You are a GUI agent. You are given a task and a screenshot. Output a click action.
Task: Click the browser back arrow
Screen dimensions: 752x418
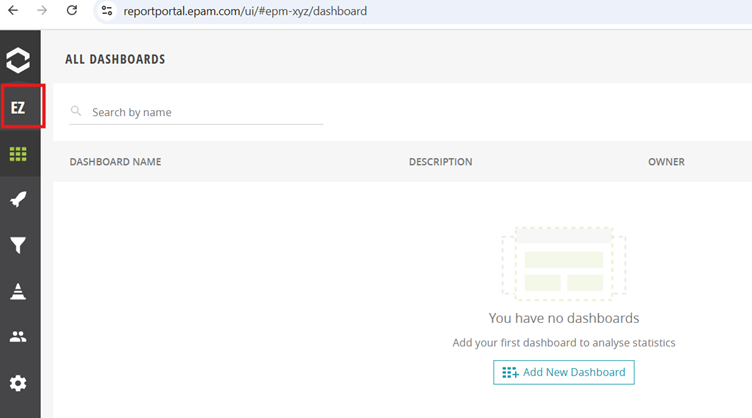[13, 10]
